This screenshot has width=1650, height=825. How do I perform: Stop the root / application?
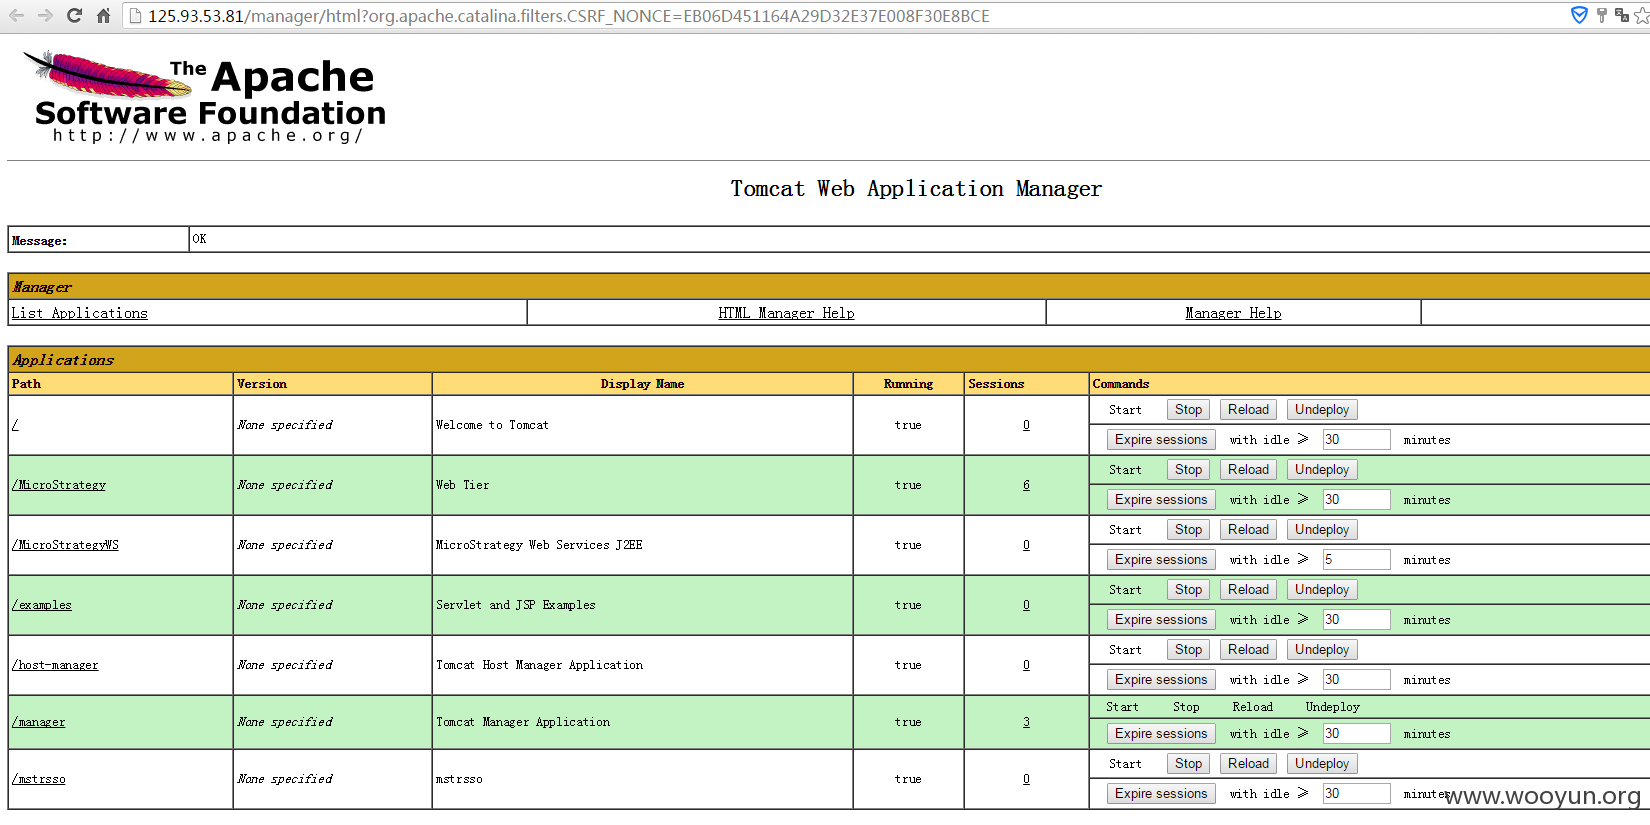(x=1188, y=410)
